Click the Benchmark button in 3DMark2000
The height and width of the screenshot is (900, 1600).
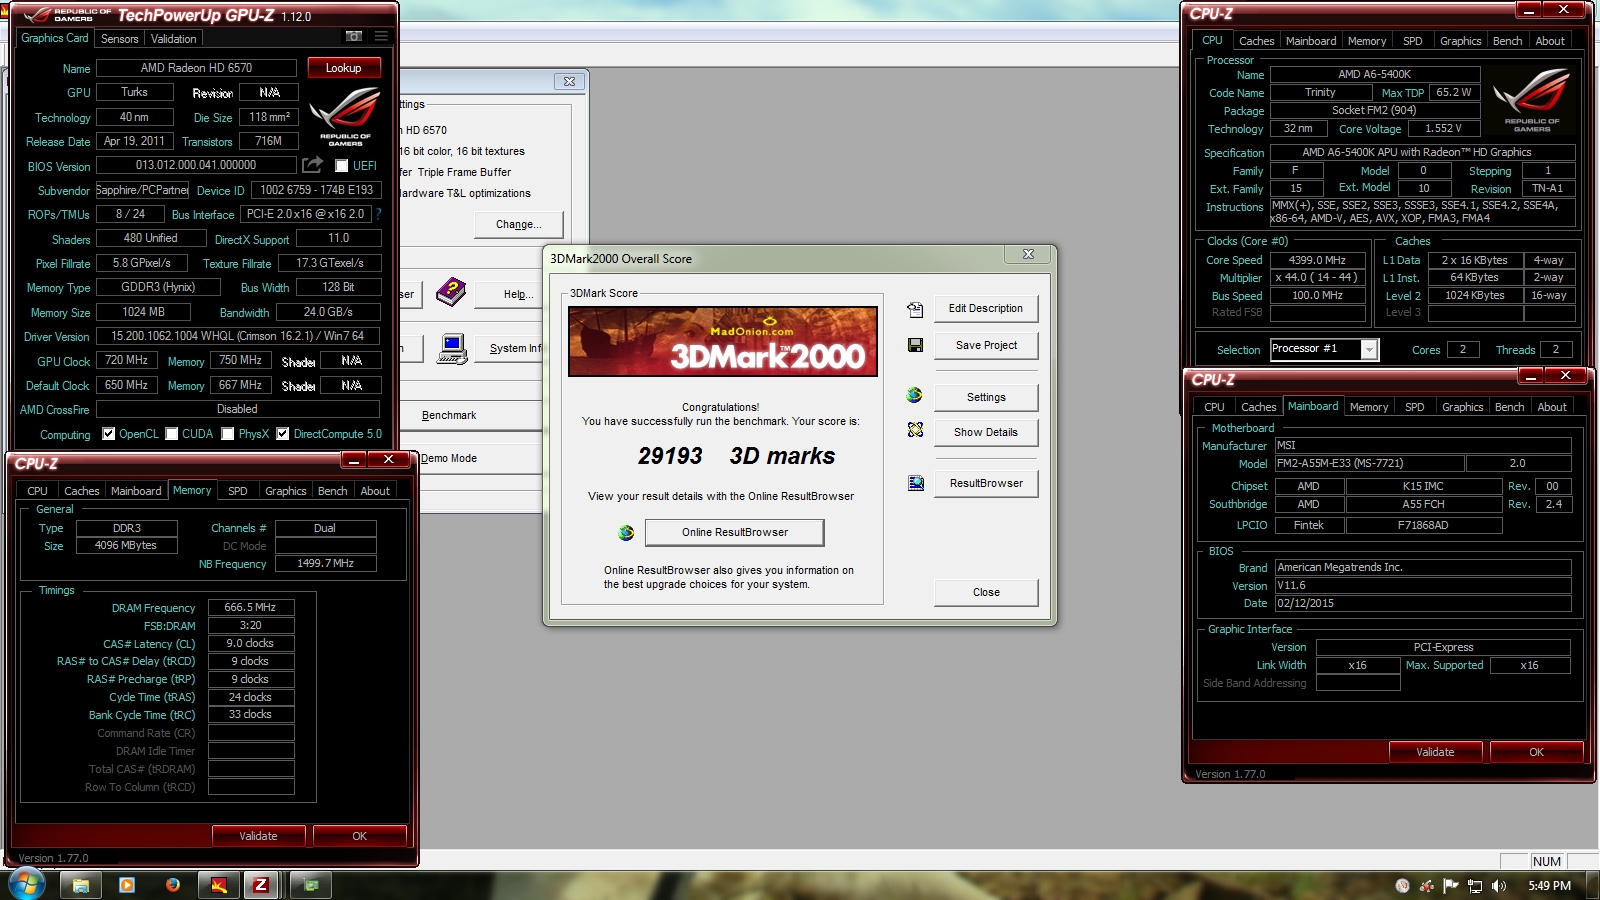470,416
